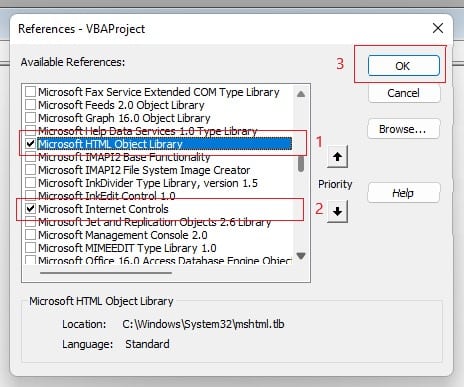The image size is (464, 387).
Task: Click the OK button
Action: tap(404, 66)
